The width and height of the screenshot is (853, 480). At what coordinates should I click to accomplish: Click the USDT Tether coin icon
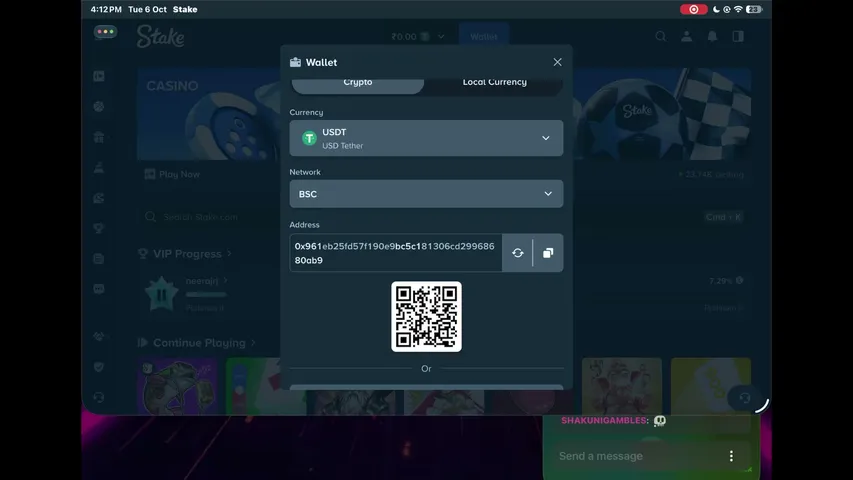(x=309, y=138)
